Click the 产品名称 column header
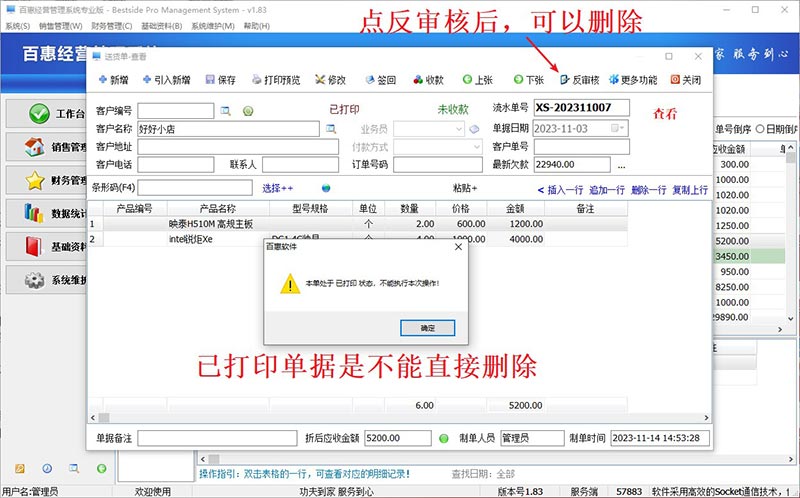Image resolution: width=800 pixels, height=498 pixels. pyautogui.click(x=218, y=209)
